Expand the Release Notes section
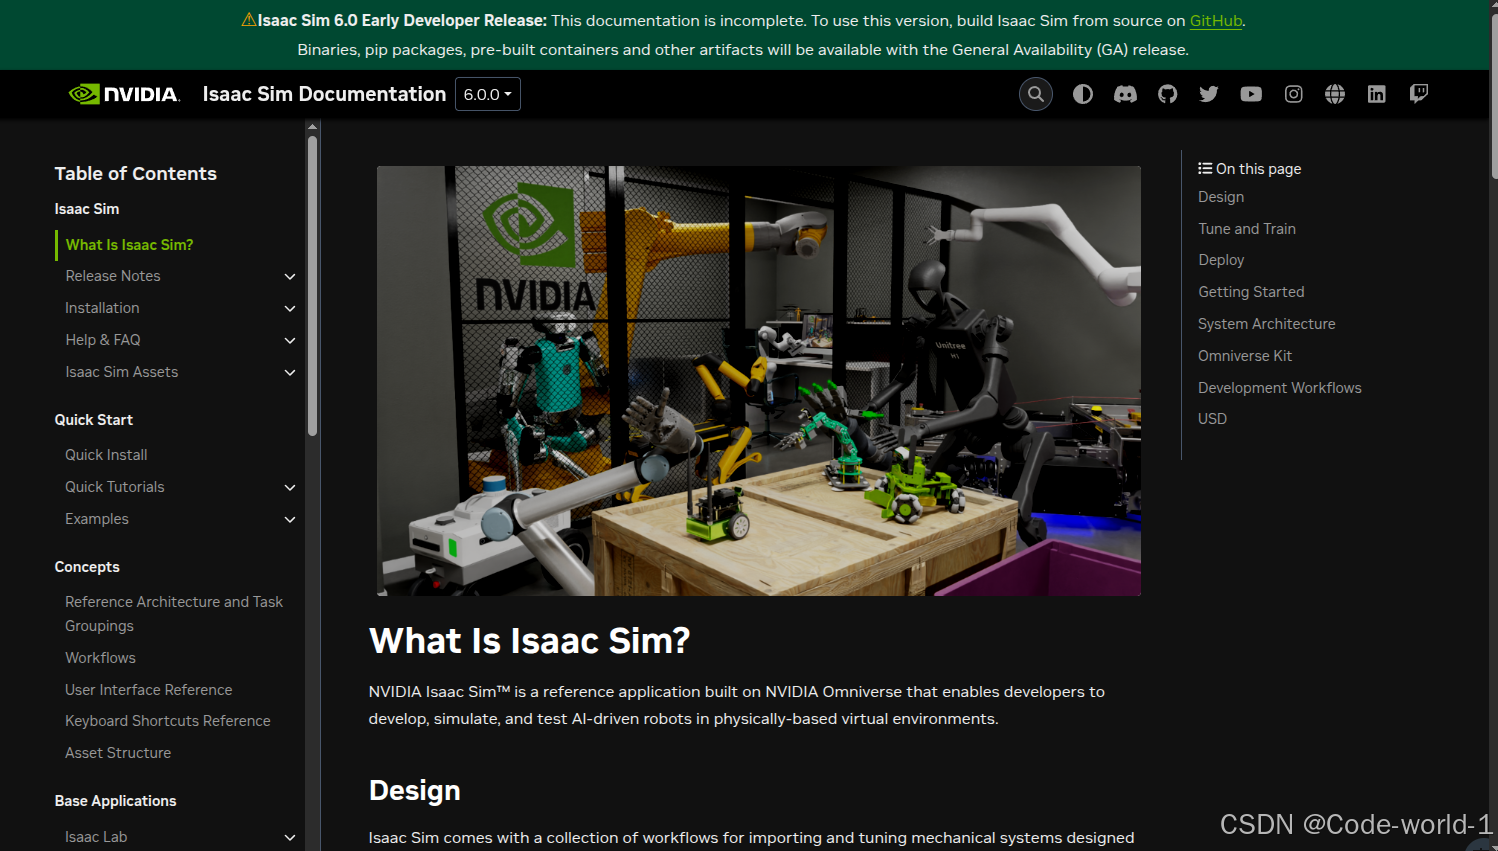The height and width of the screenshot is (851, 1498). click(290, 276)
